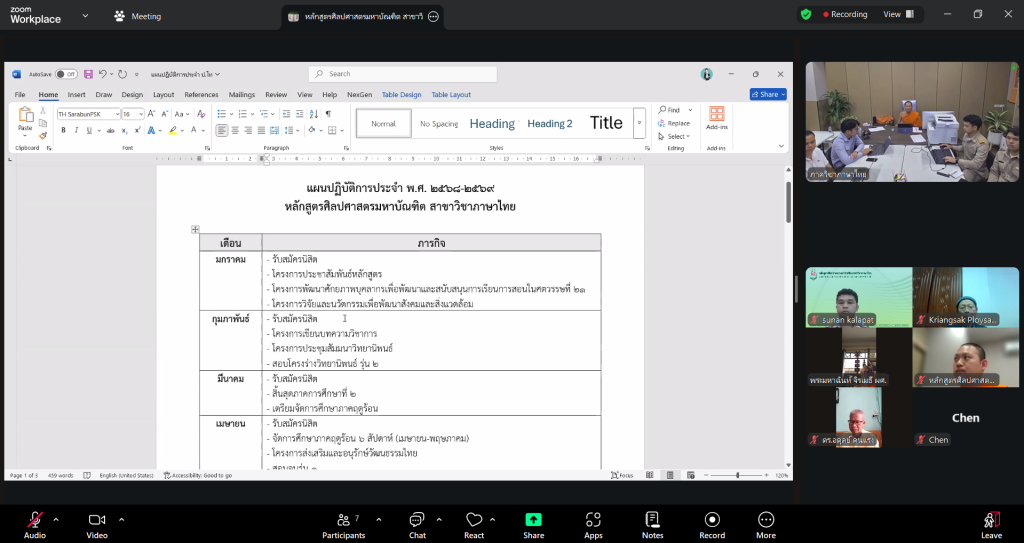Image resolution: width=1024 pixels, height=543 pixels.
Task: Open the Select dropdown in Editing group
Action: (x=674, y=137)
